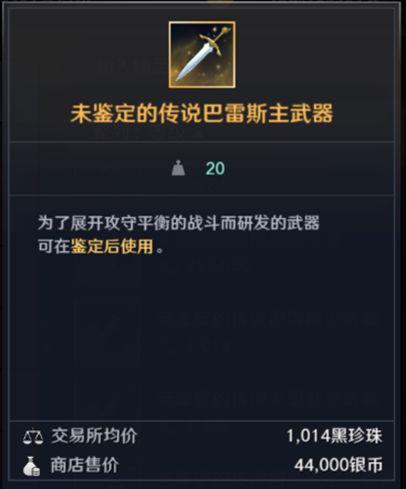Click the 商店售价 label
This screenshot has height=489, width=406.
click(84, 465)
